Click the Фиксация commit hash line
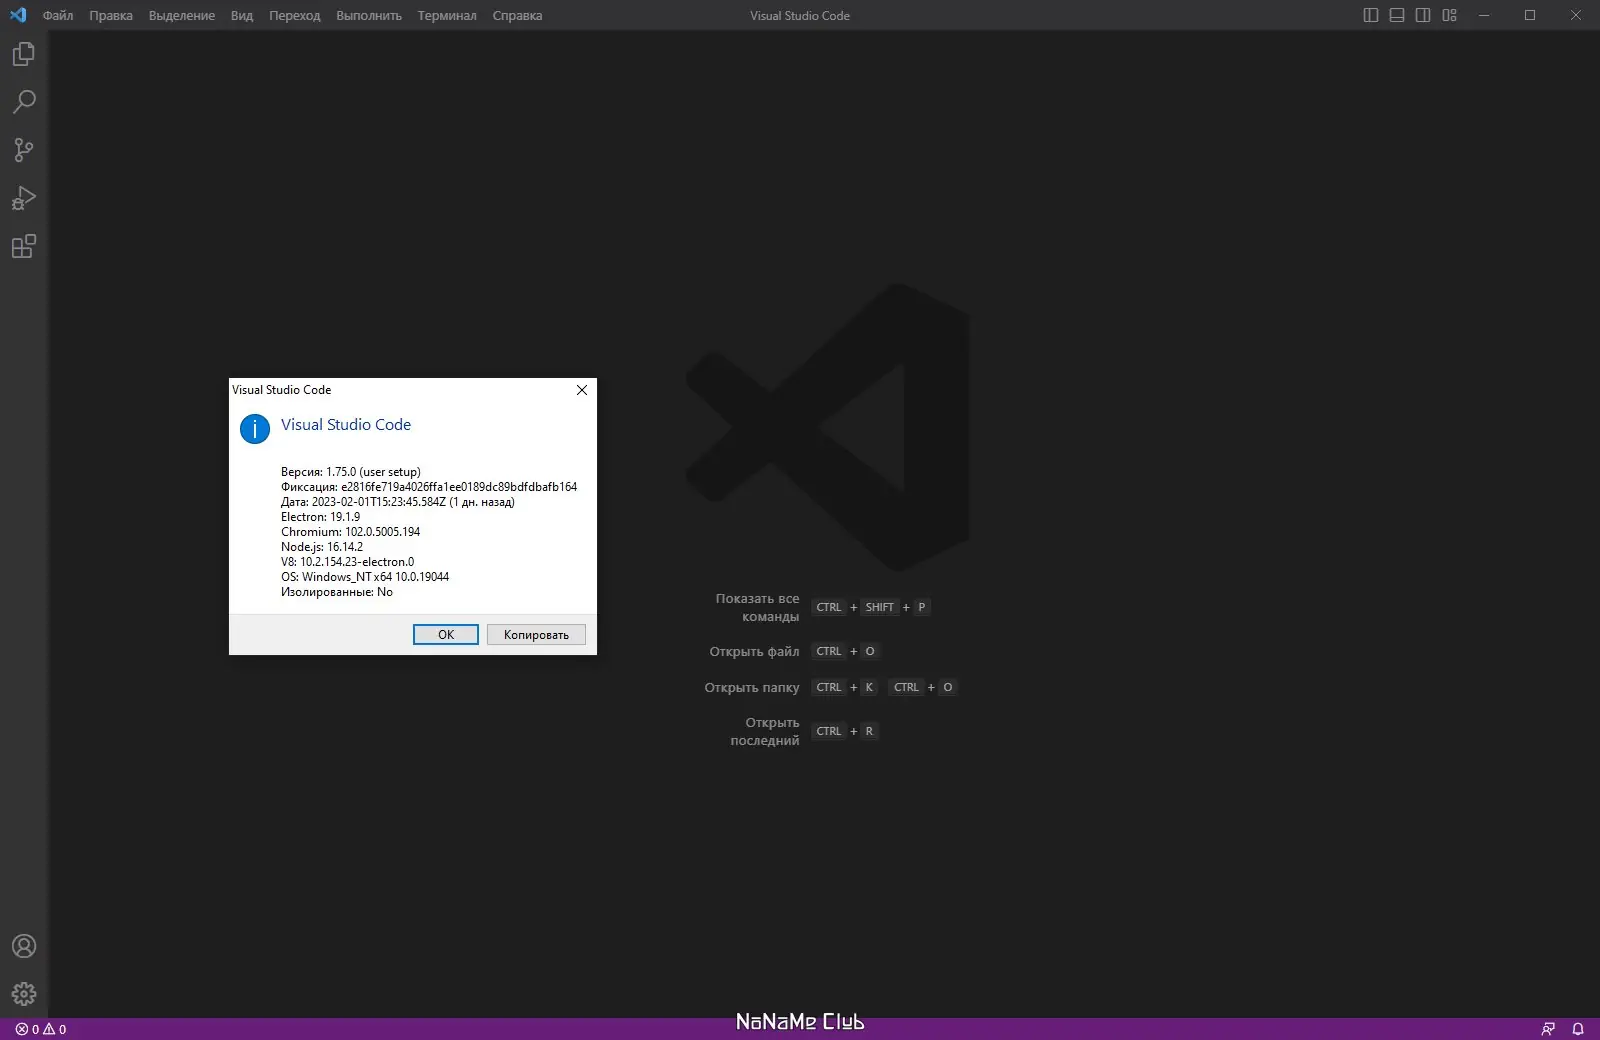 429,487
